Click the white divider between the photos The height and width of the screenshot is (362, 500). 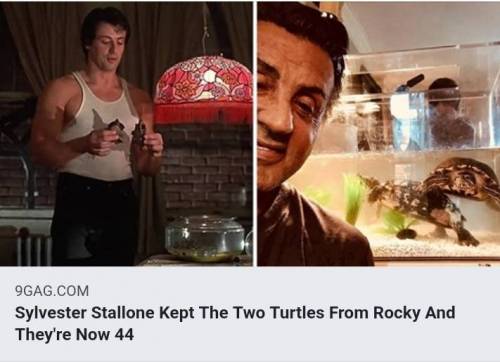click(x=255, y=134)
